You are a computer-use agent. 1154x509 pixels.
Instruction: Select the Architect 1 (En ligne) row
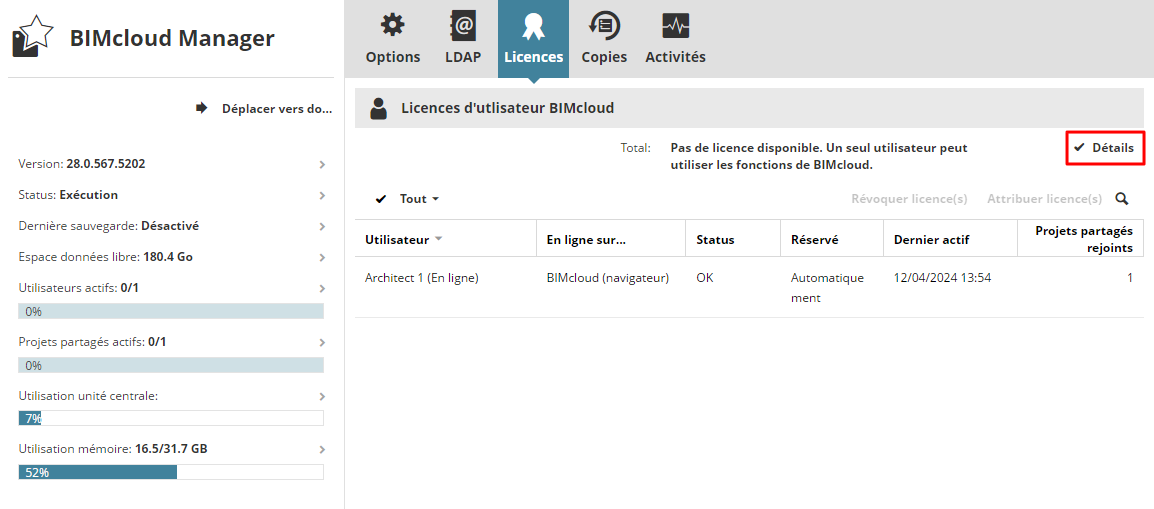point(749,288)
